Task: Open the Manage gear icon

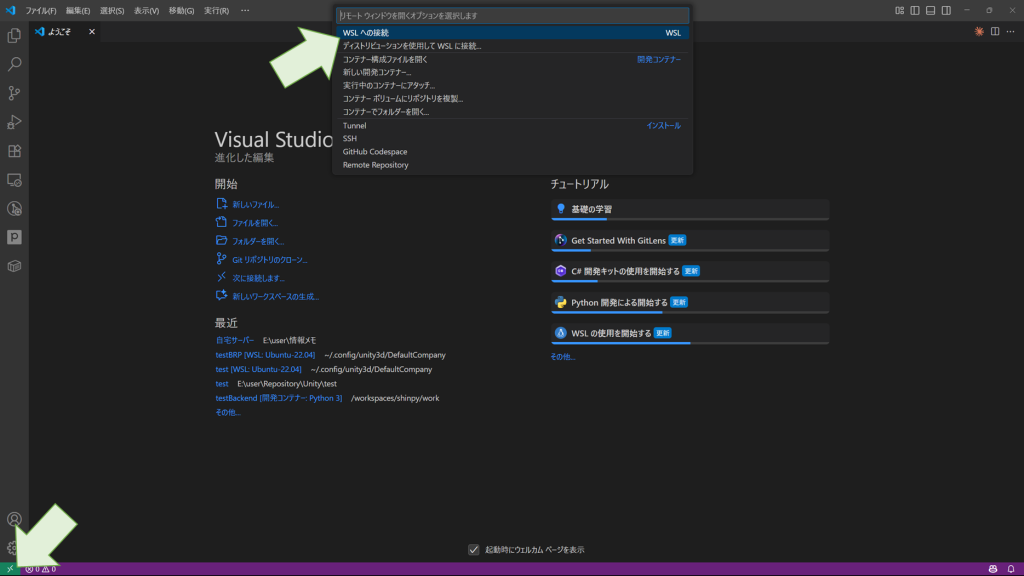Action: 12,548
